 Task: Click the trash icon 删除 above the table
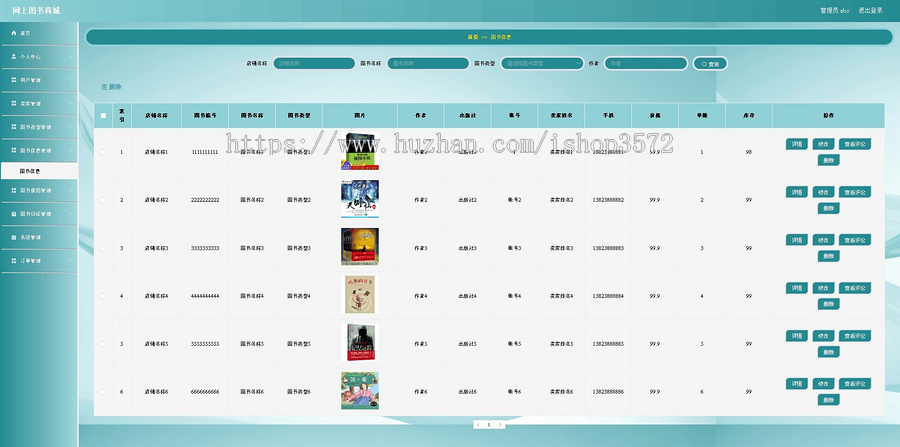(x=111, y=87)
